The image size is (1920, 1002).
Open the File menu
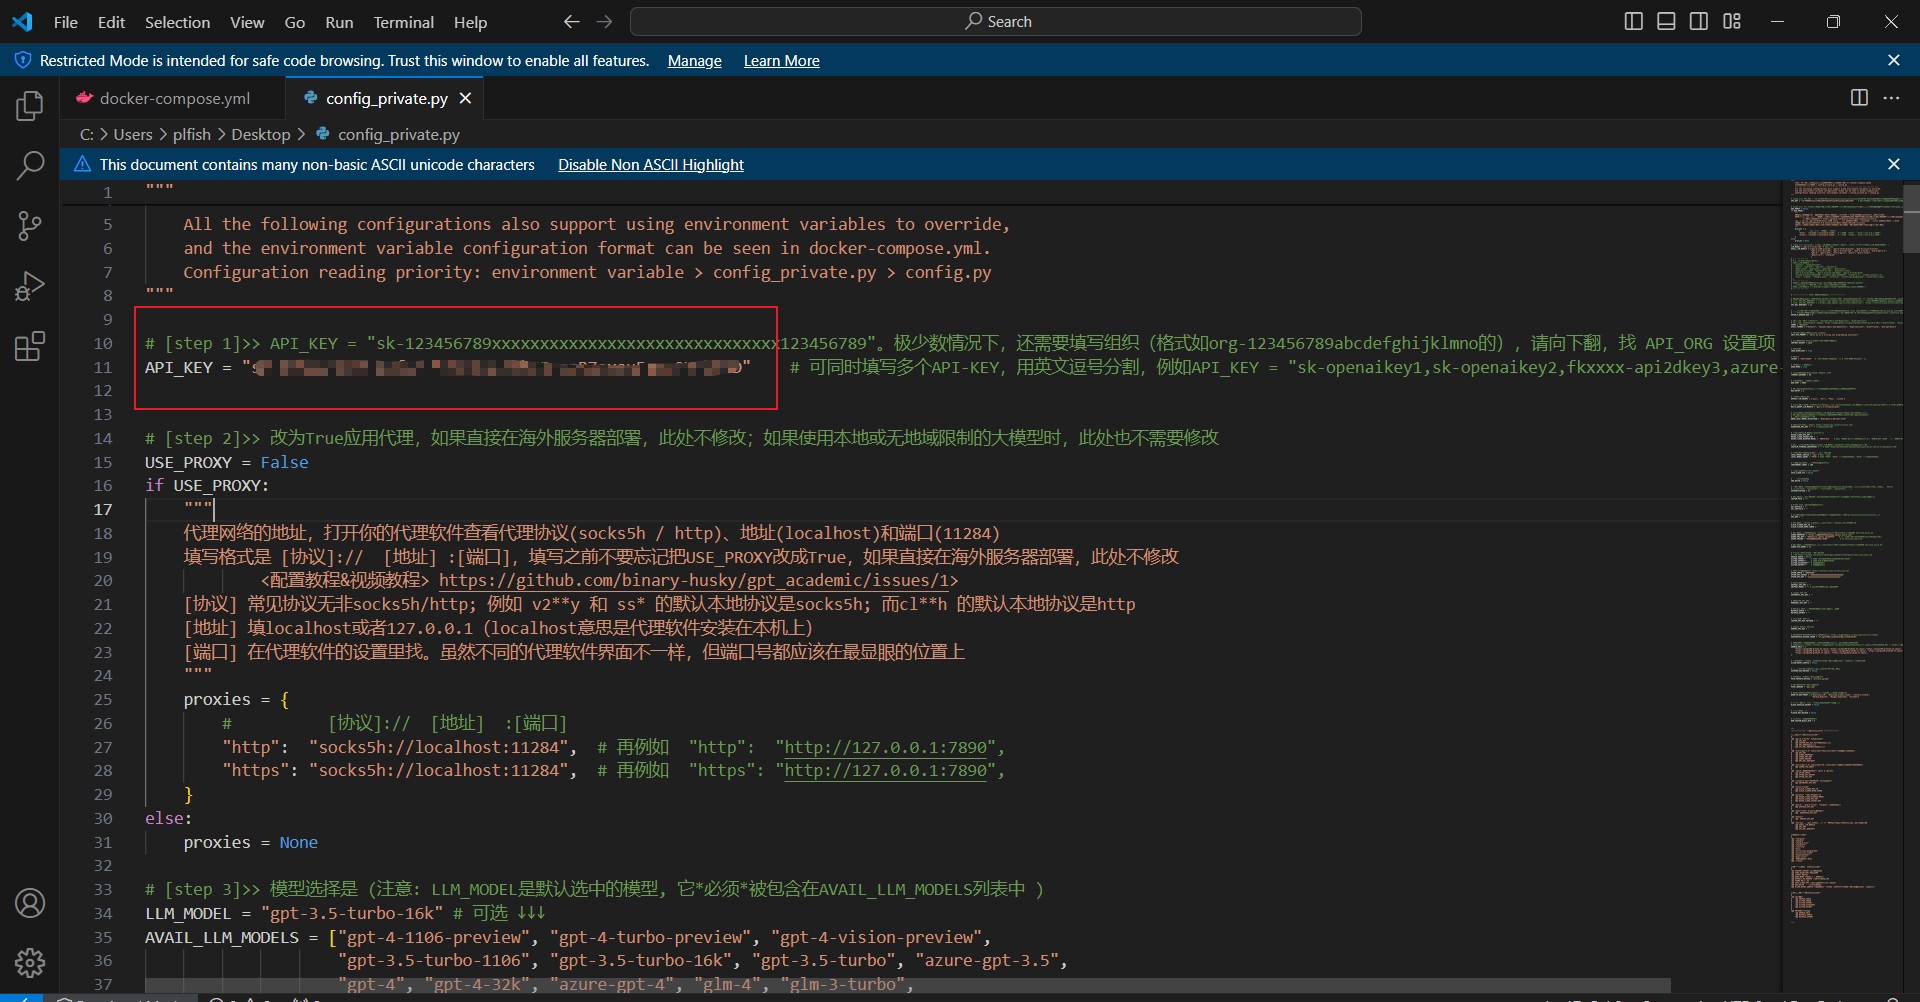pyautogui.click(x=66, y=22)
